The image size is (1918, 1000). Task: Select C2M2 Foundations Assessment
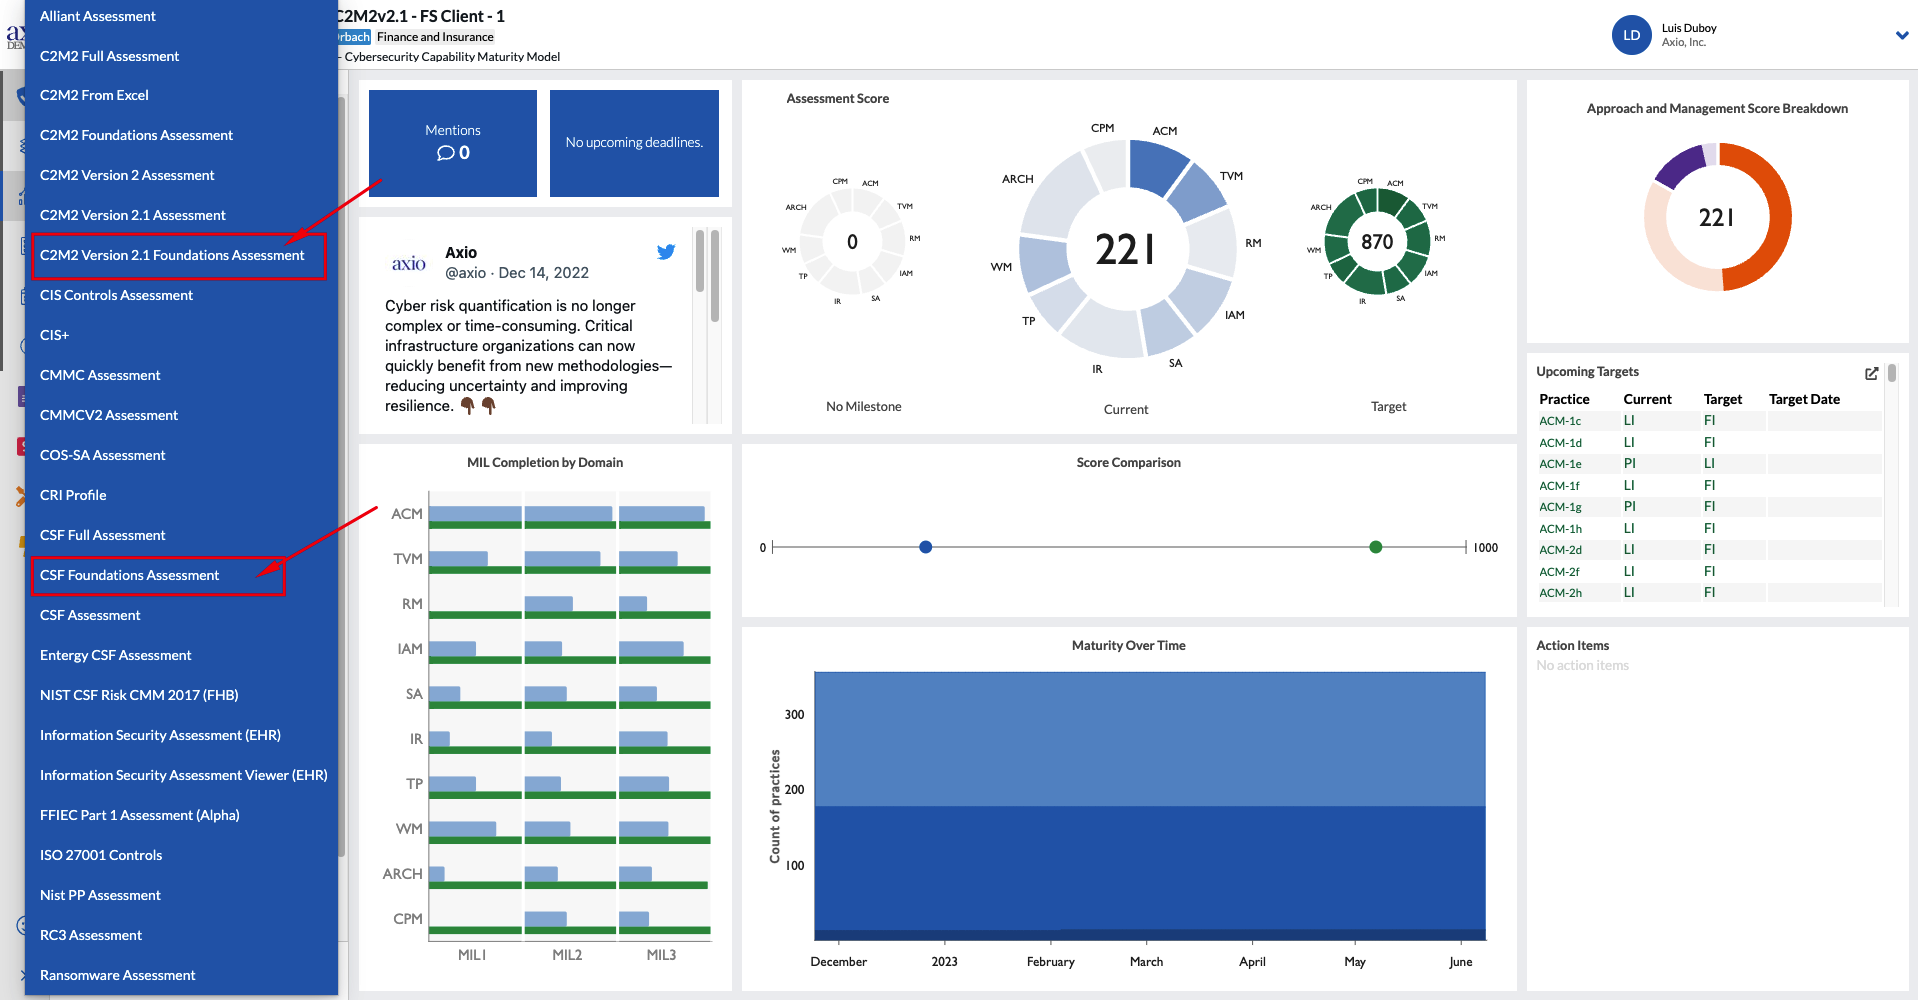click(136, 135)
